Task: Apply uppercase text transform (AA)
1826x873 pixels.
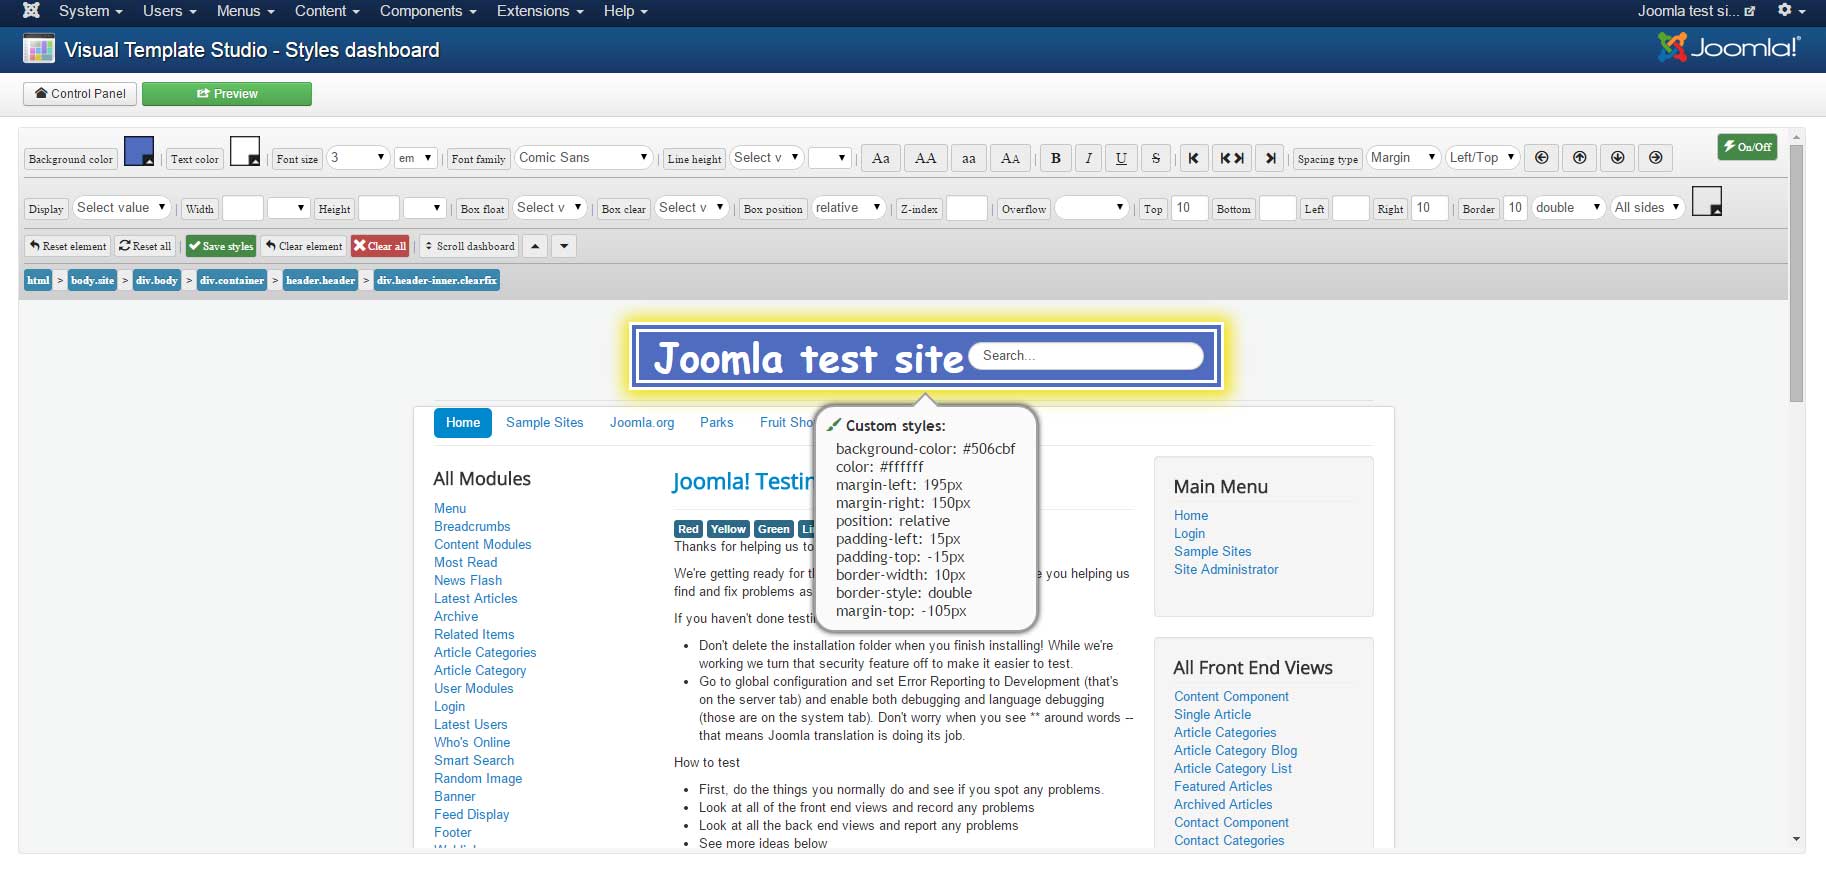Action: point(926,158)
